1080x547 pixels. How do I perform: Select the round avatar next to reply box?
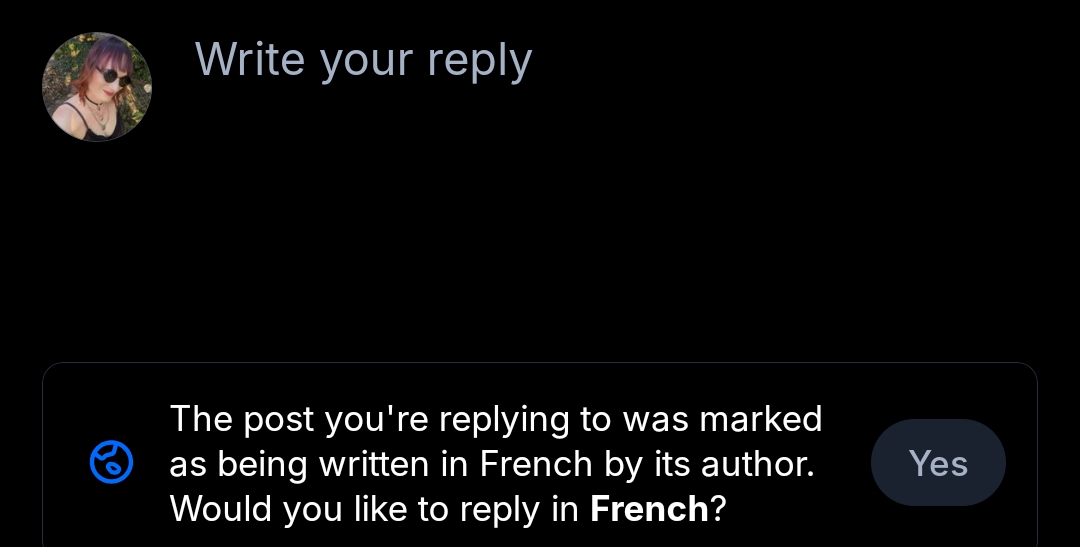pos(97,87)
